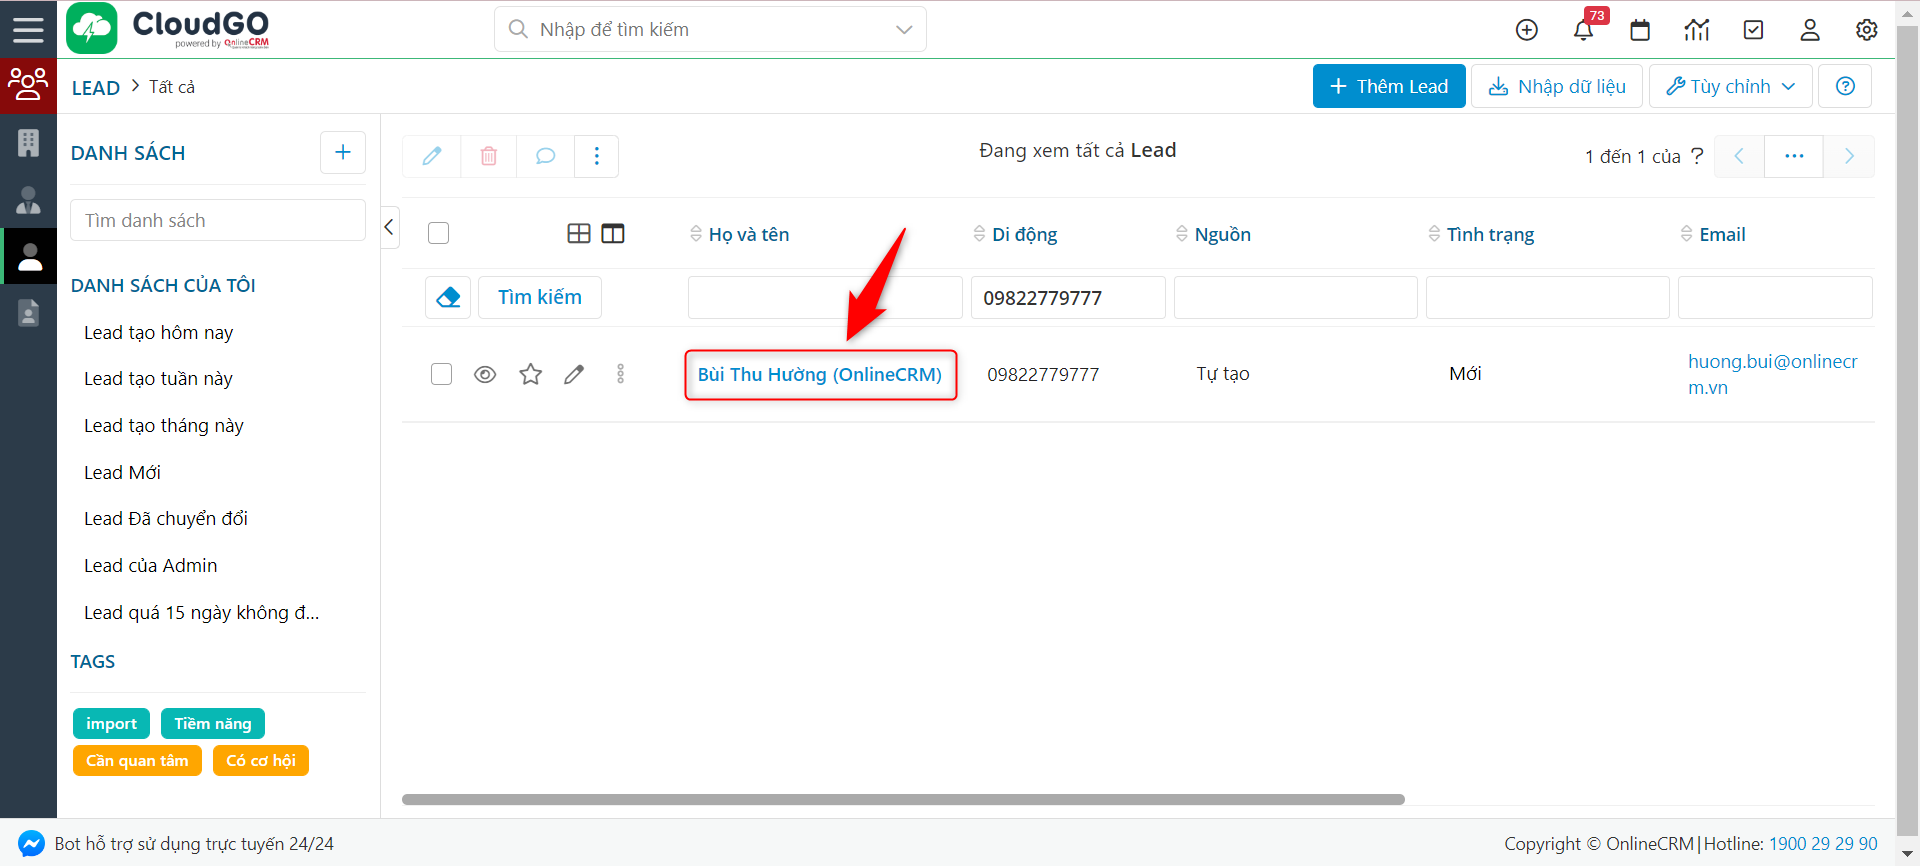Edit the lead row with pencil icon
The height and width of the screenshot is (866, 1920).
574,374
